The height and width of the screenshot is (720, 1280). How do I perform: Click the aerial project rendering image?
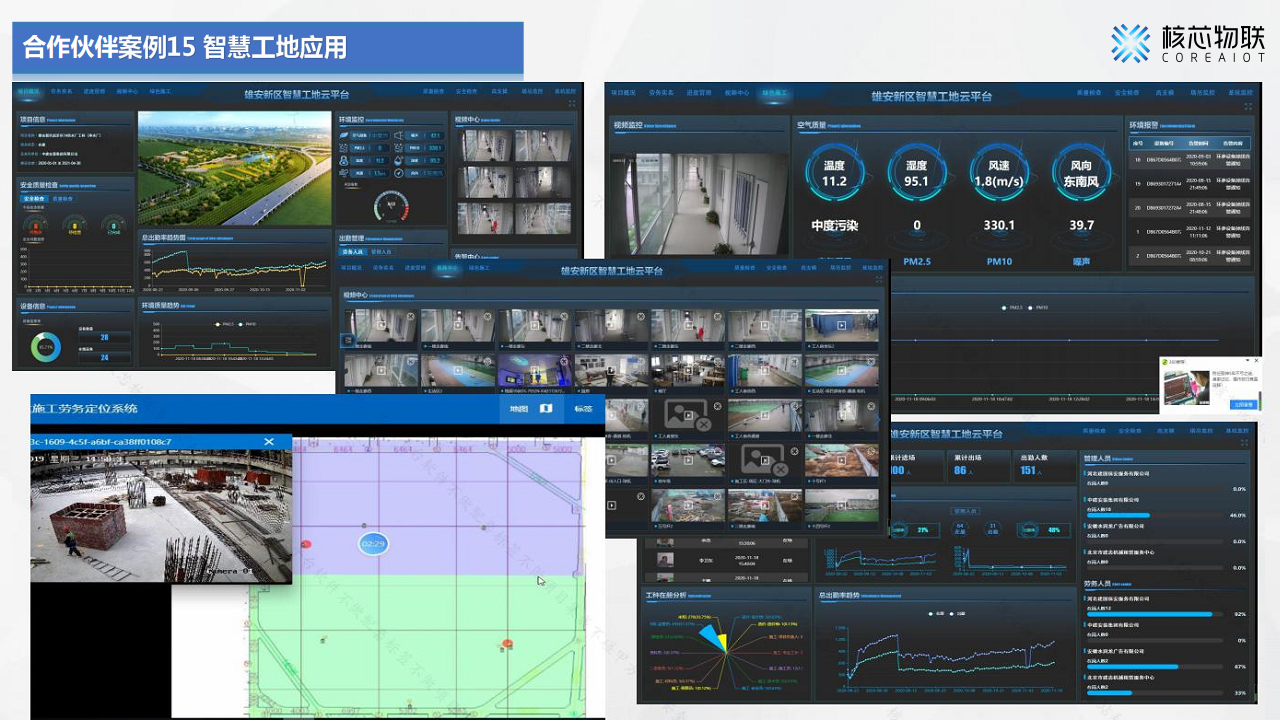click(x=235, y=168)
